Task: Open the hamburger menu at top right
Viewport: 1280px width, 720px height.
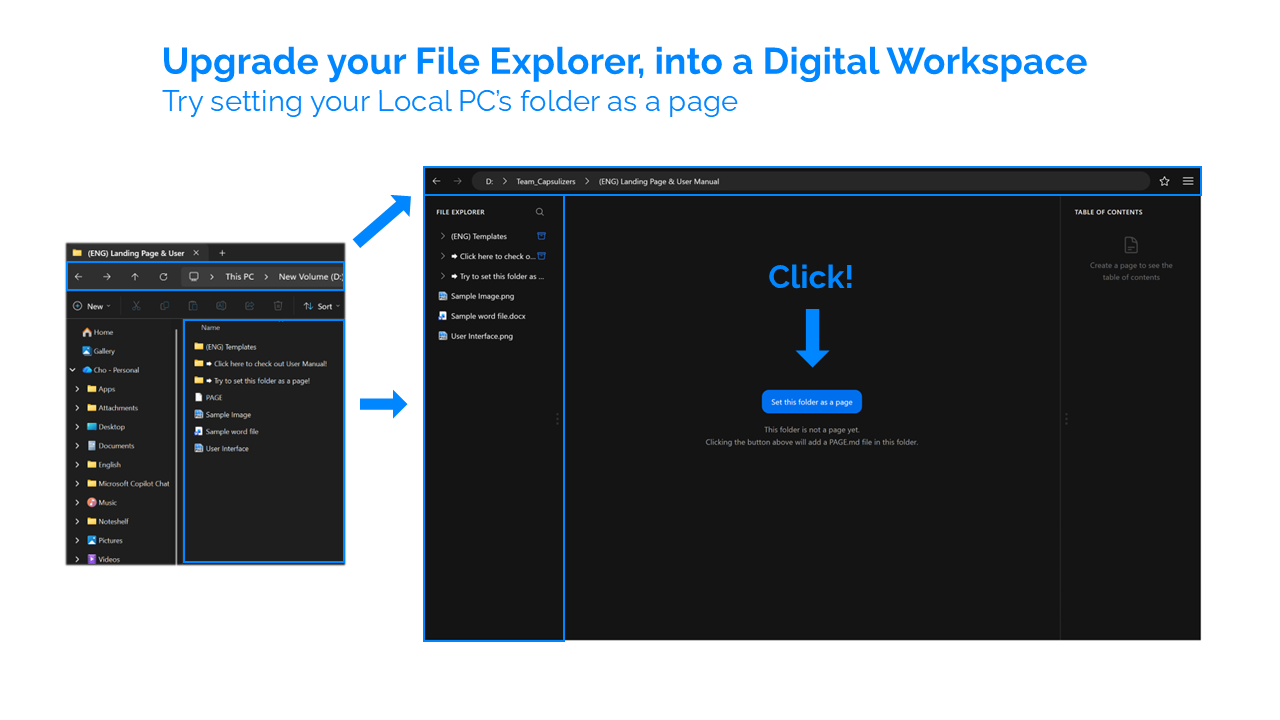Action: click(1188, 181)
